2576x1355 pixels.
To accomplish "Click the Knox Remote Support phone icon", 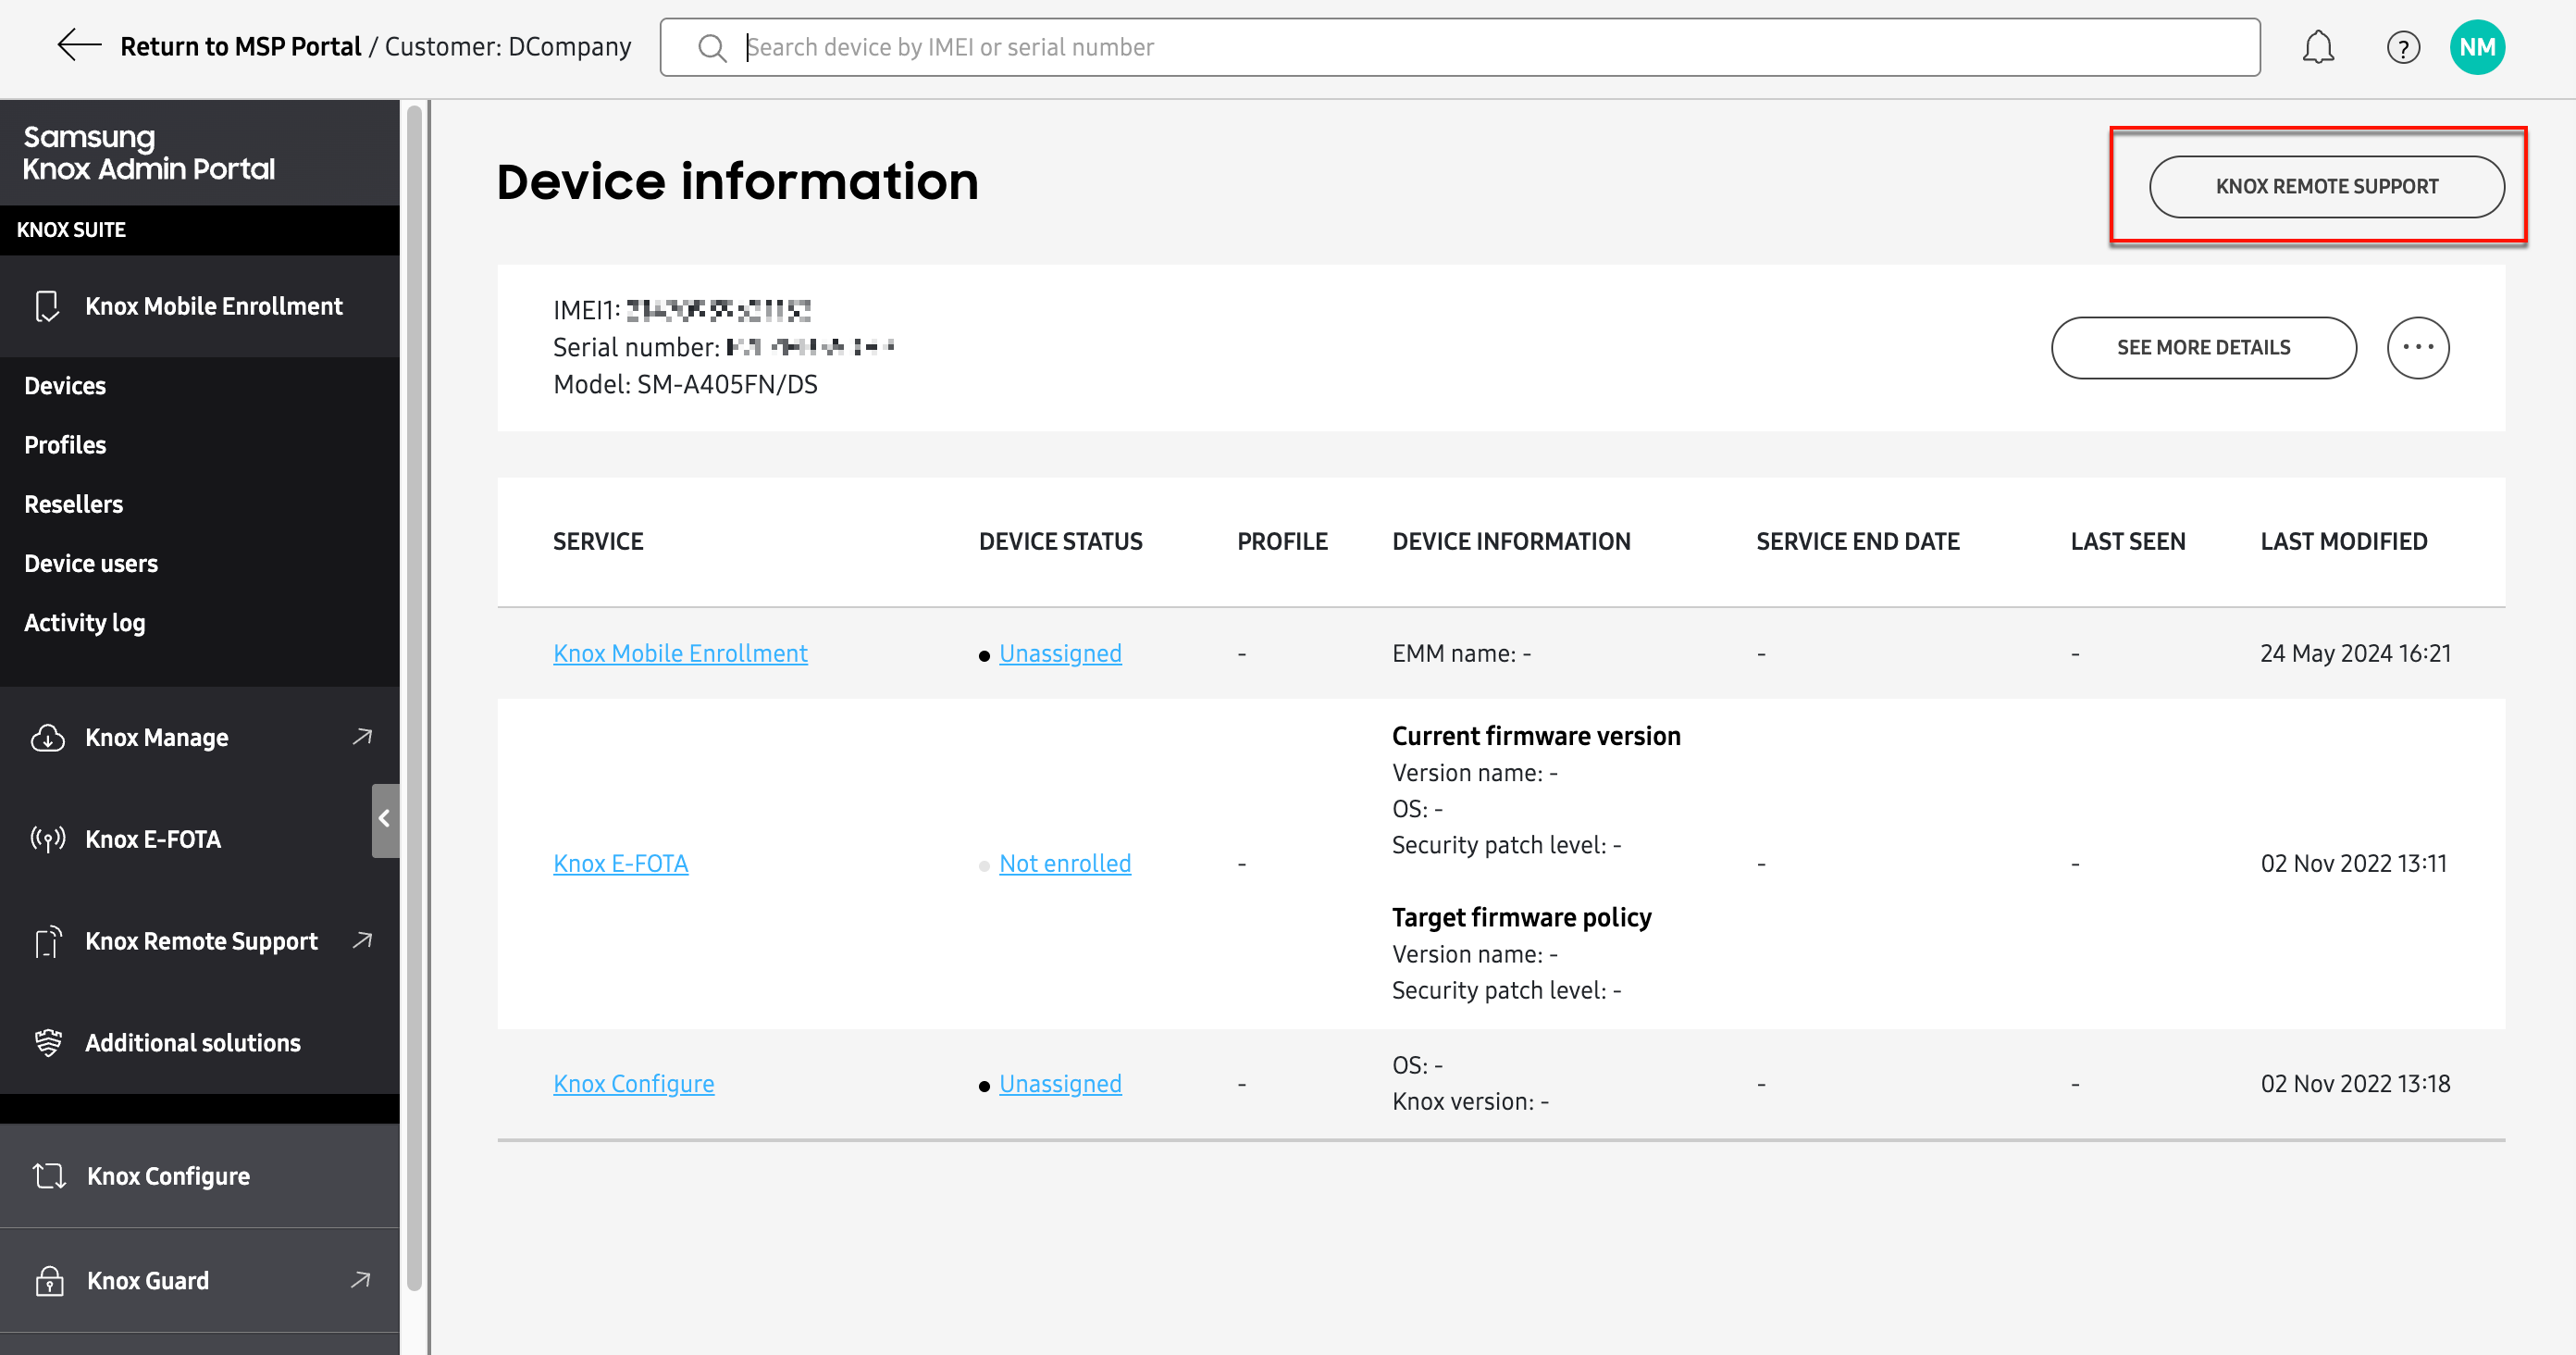I will 47,941.
